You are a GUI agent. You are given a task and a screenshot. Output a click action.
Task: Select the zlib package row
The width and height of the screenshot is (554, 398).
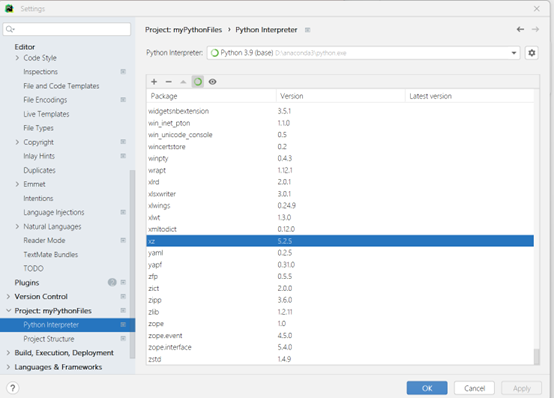(x=340, y=312)
